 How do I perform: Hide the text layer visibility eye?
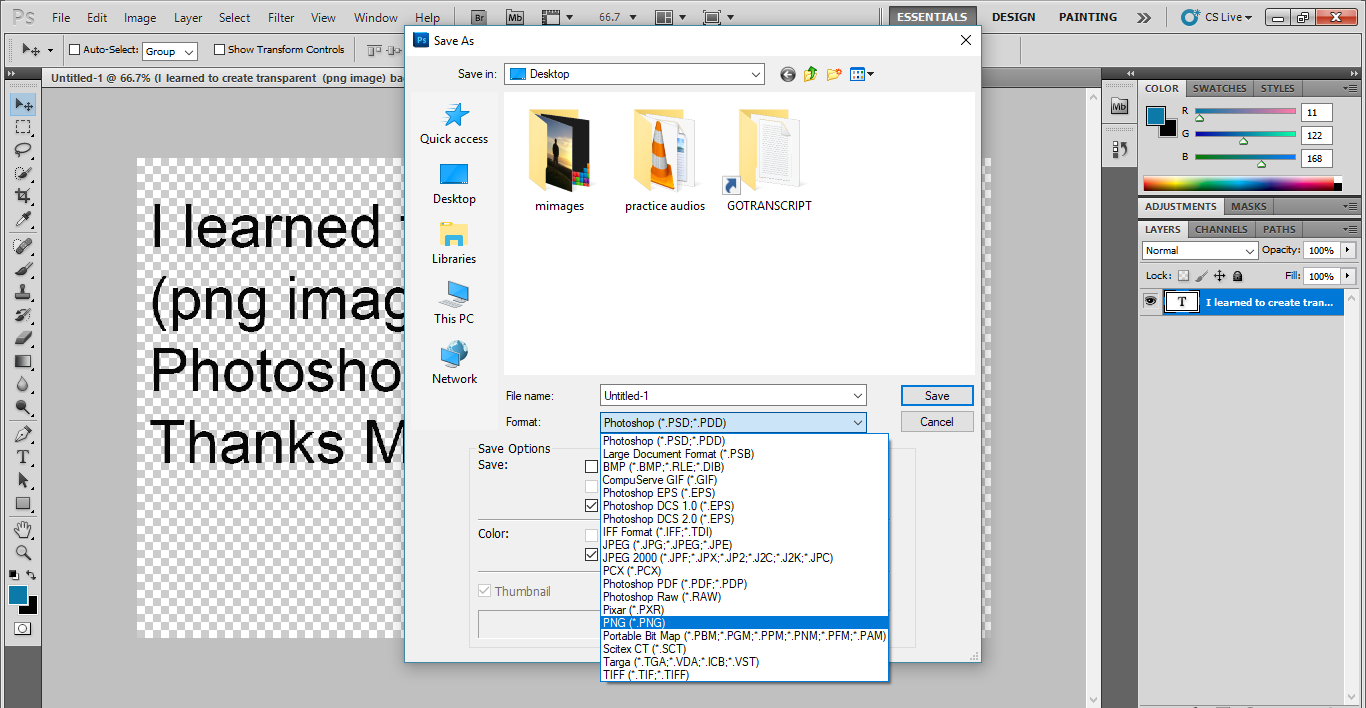click(x=1150, y=302)
